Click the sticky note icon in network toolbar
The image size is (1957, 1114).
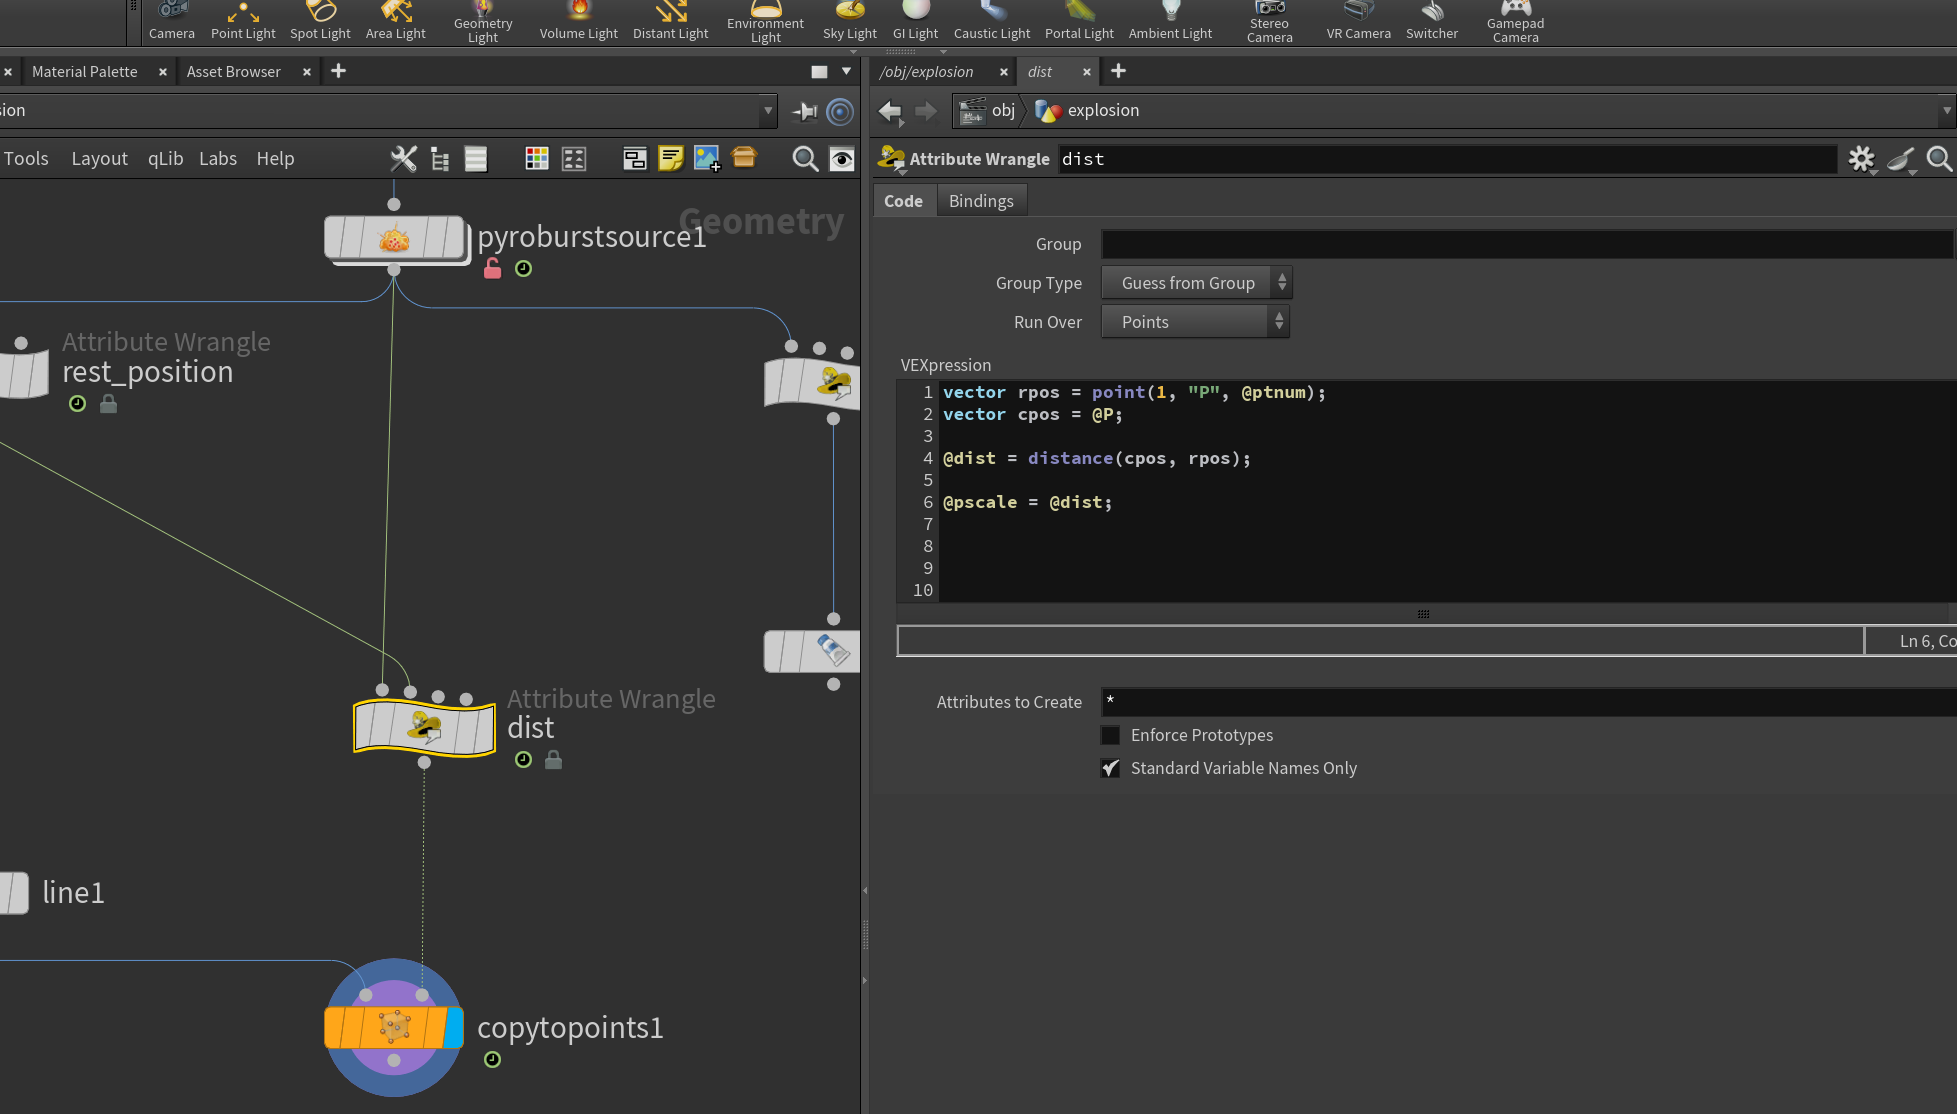pyautogui.click(x=671, y=159)
